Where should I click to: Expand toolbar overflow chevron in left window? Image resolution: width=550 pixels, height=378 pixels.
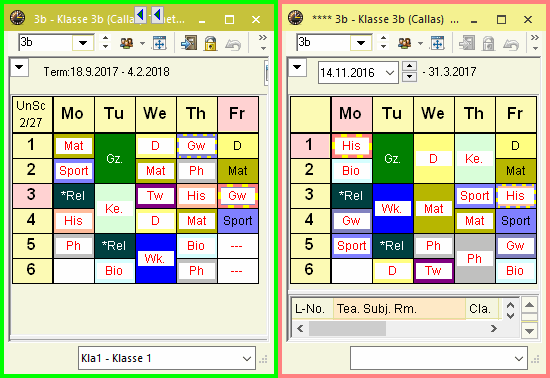click(x=263, y=42)
